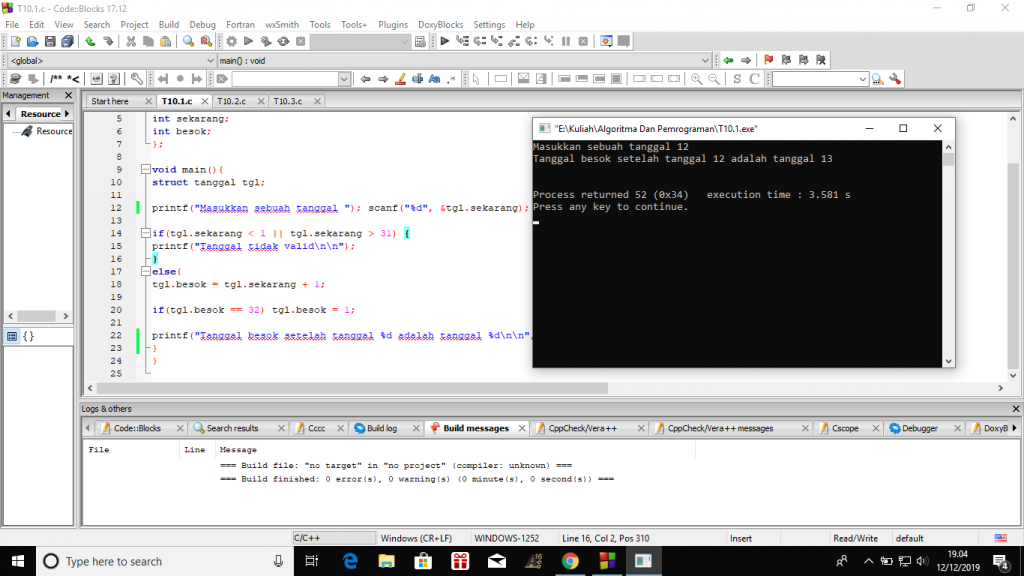Open the Build log tab
Image resolution: width=1024 pixels, height=576 pixels.
[x=381, y=428]
